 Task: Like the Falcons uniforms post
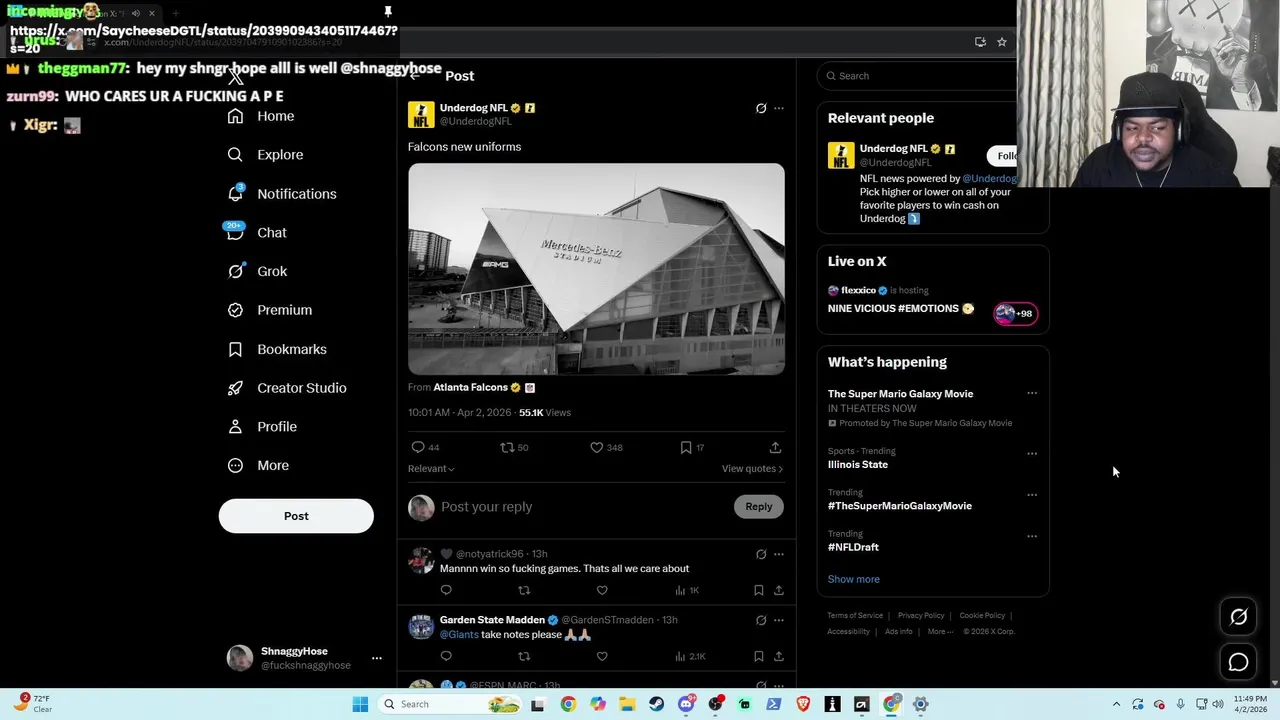pyautogui.click(x=596, y=447)
